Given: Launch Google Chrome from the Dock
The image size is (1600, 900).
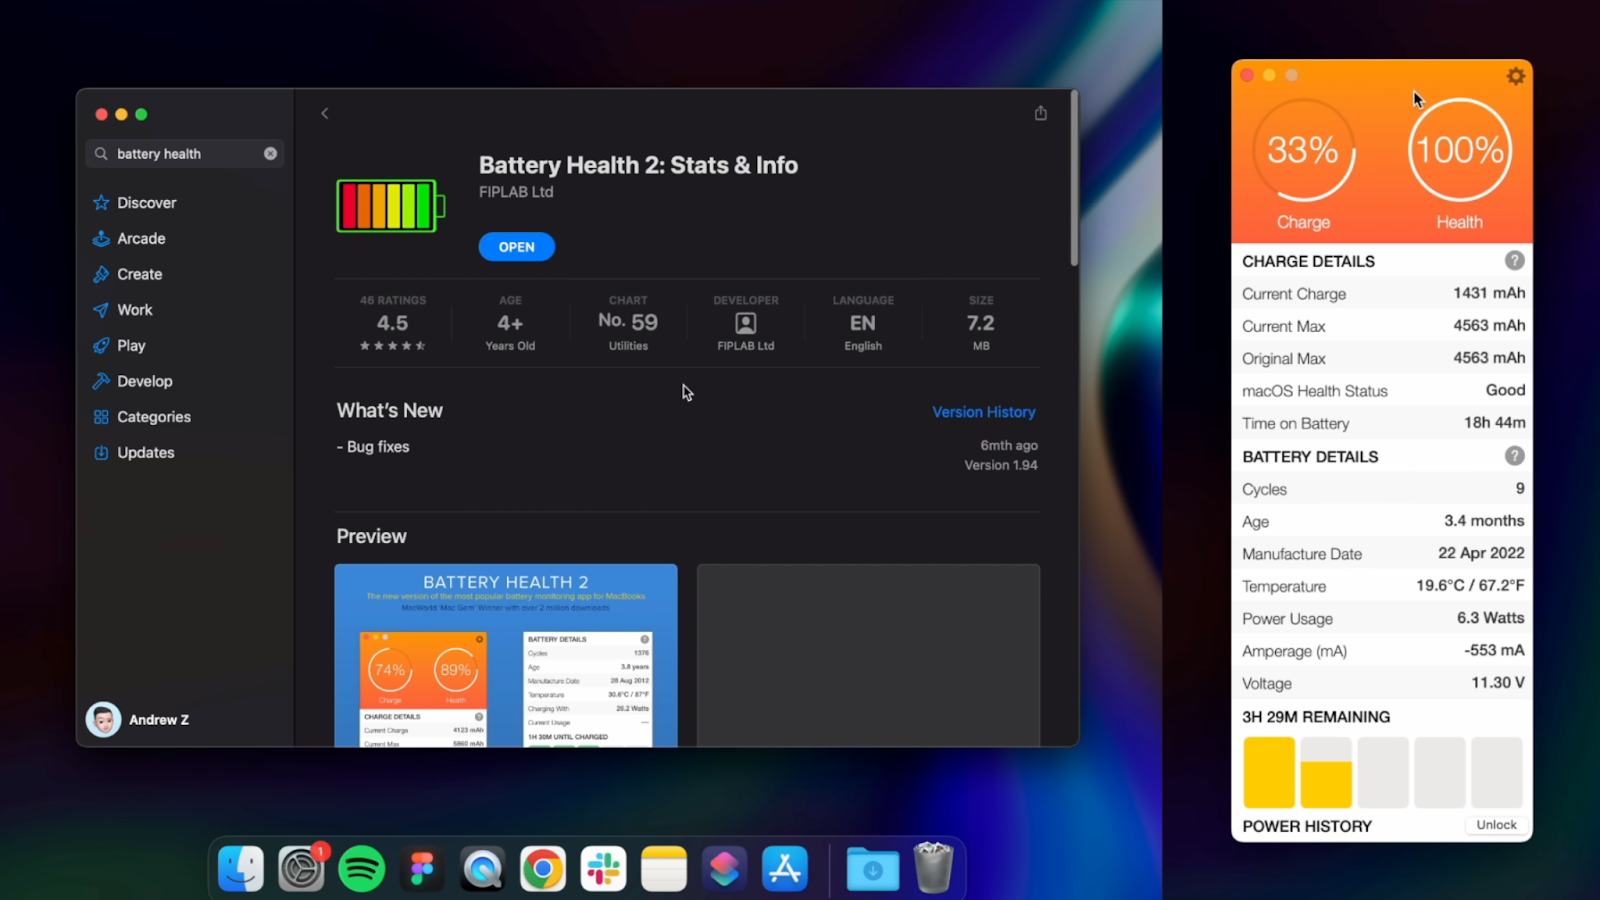Looking at the screenshot, I should (x=543, y=868).
